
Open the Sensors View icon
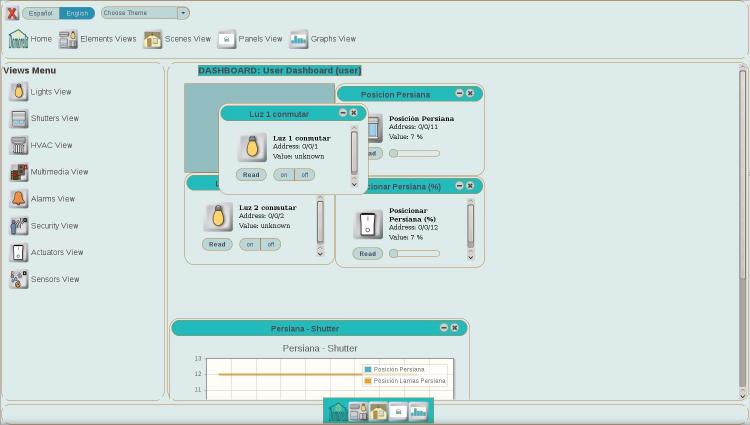click(x=18, y=280)
